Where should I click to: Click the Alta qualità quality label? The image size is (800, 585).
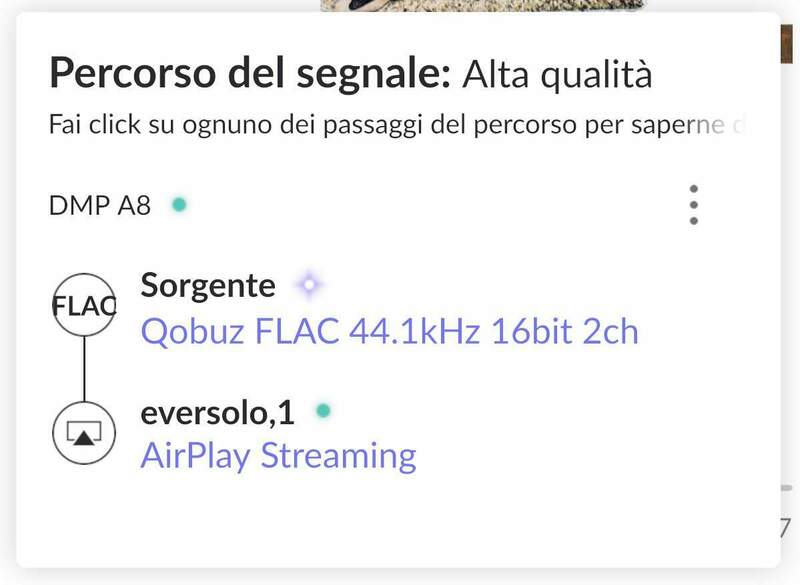(557, 74)
